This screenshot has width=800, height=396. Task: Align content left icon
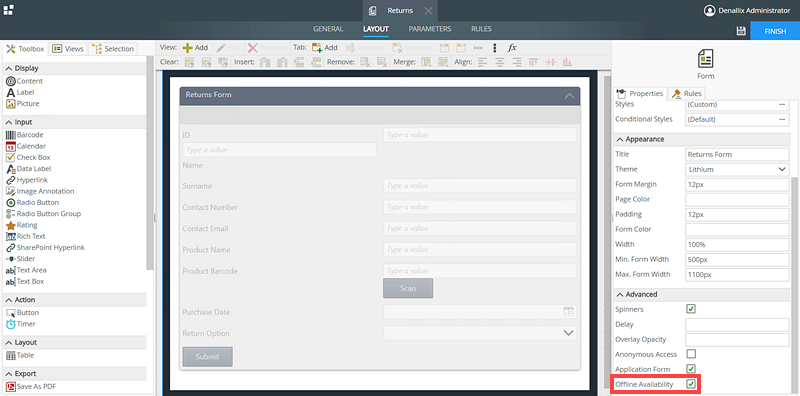tap(483, 62)
